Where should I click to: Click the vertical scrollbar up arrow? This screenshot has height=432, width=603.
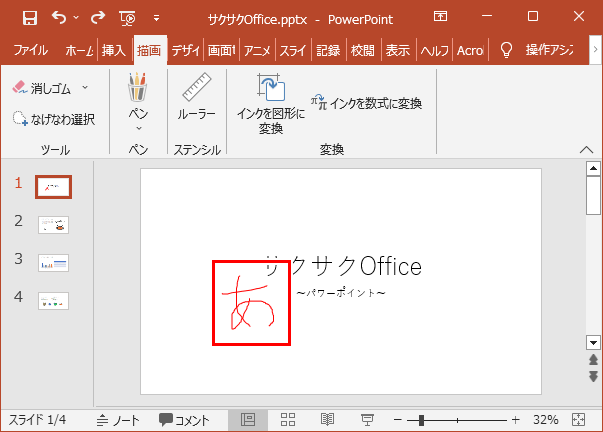(593, 168)
